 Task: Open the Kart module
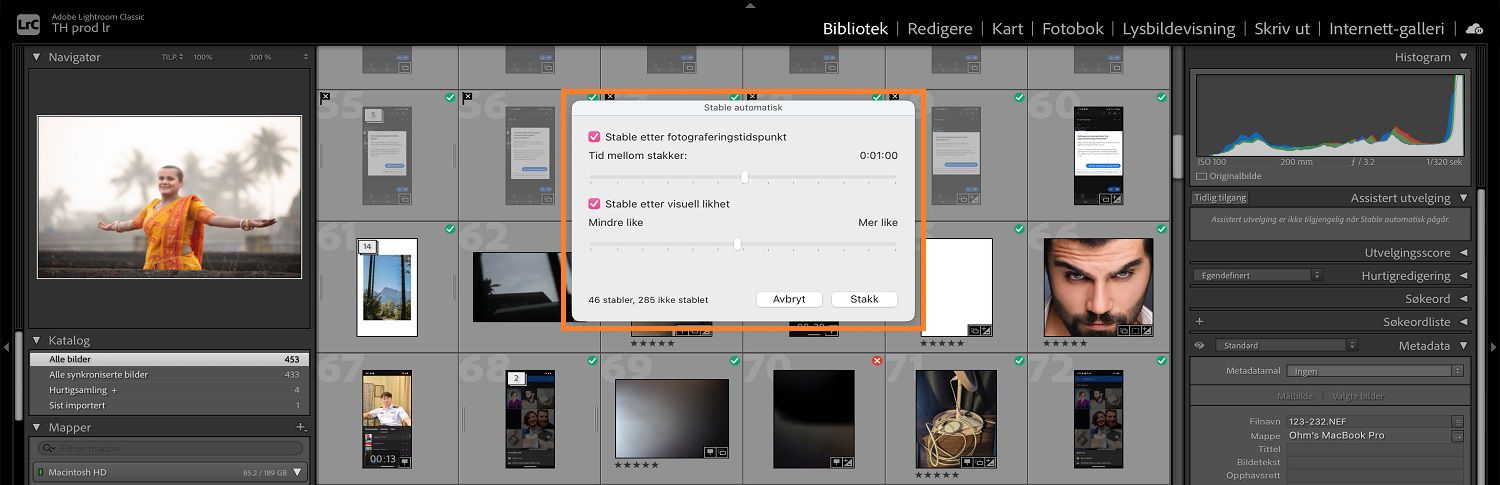click(1007, 29)
